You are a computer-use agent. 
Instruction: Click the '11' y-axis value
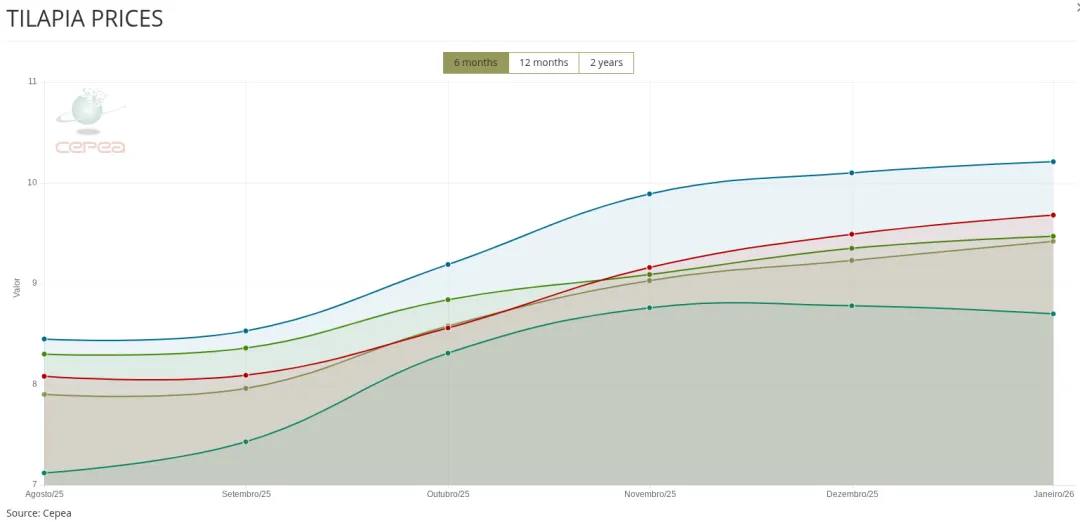[x=32, y=82]
